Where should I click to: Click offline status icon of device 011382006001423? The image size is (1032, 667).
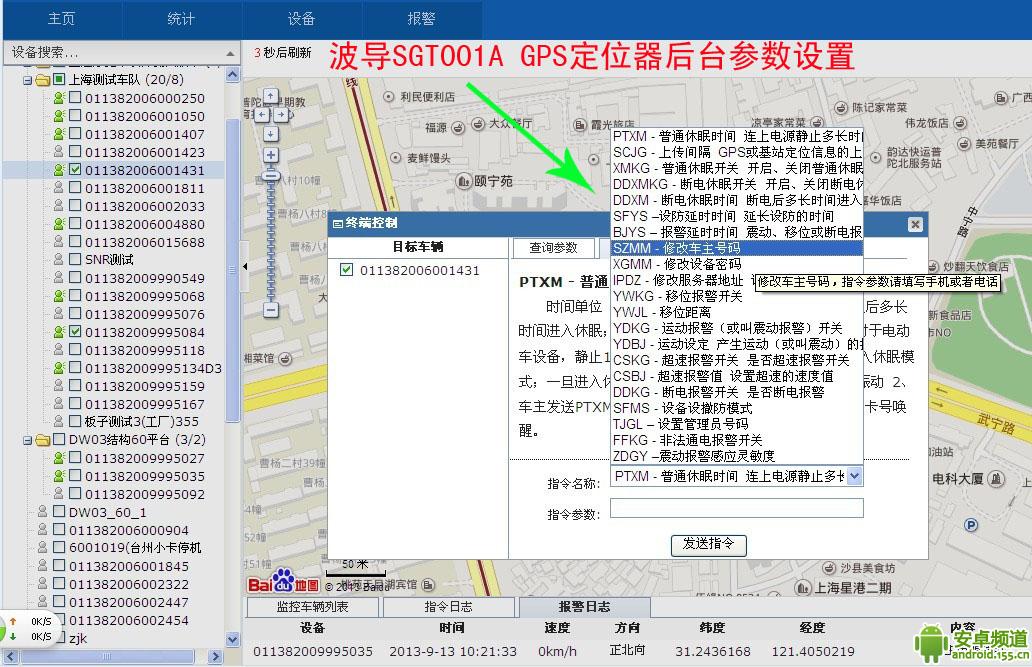pos(59,152)
